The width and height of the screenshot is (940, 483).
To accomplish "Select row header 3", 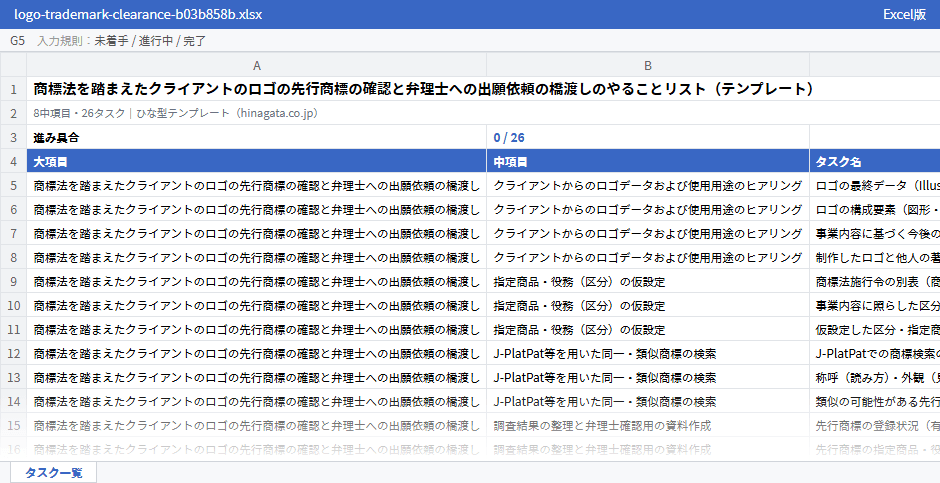I will point(13,137).
